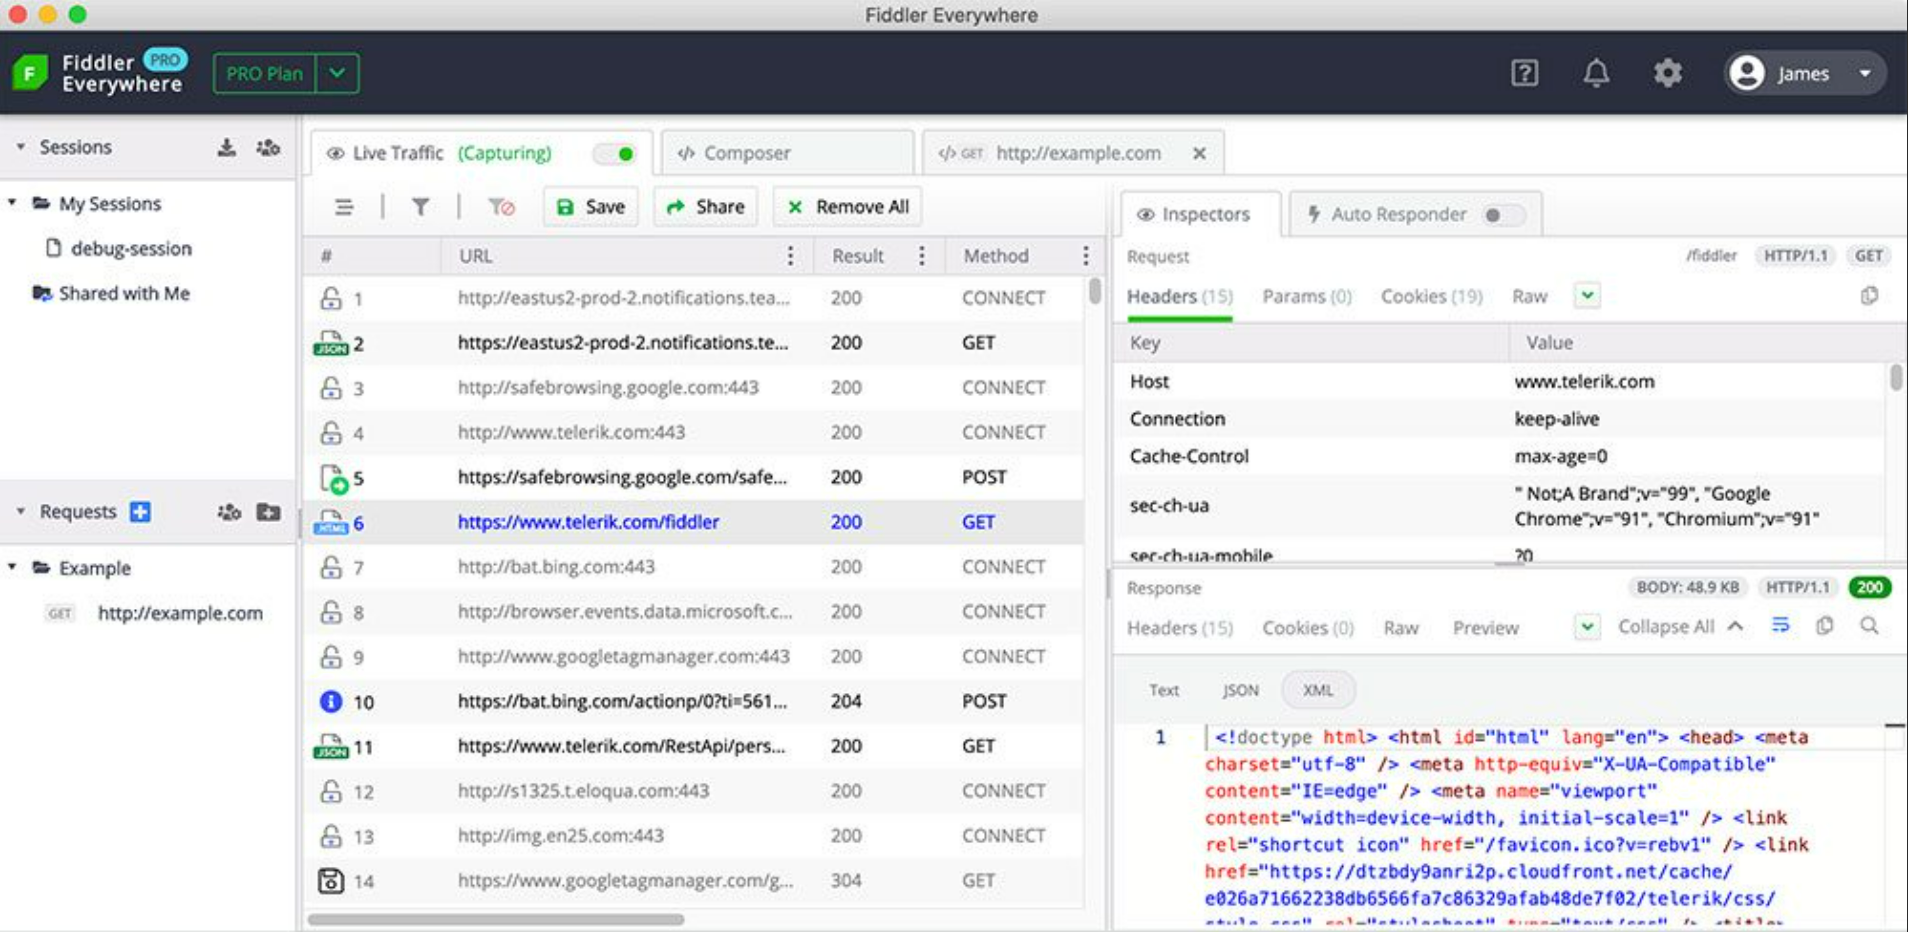Click the PRO Plan button
The height and width of the screenshot is (932, 1908).
264,73
